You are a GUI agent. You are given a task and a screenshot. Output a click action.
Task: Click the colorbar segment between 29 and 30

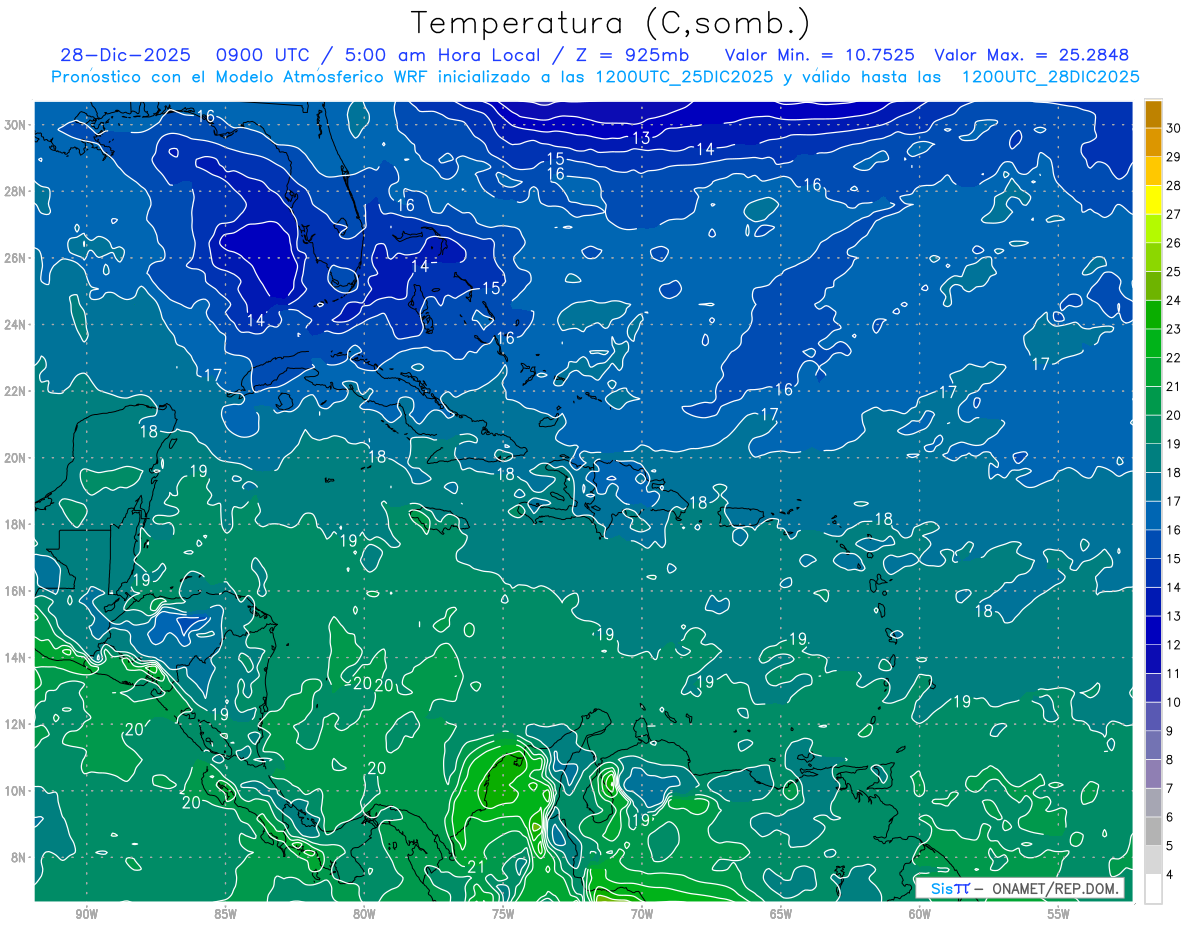[1154, 143]
